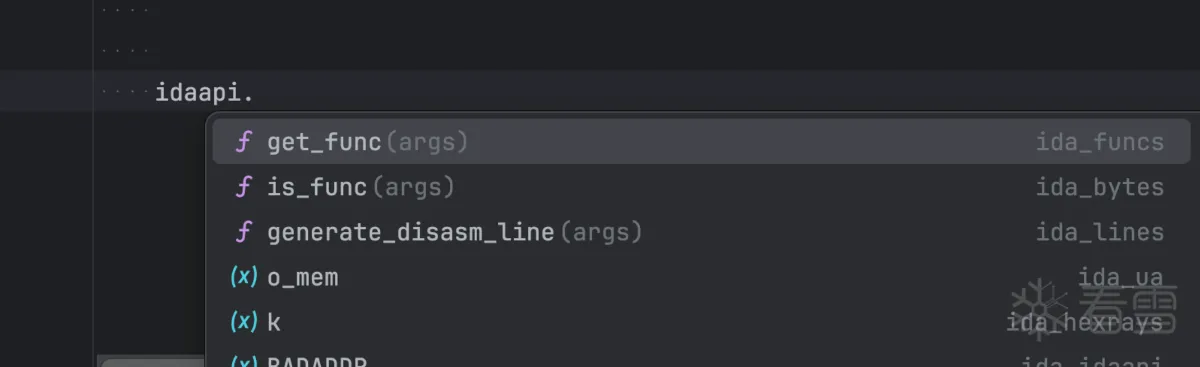Click the ida_hexrays module label
1200x367 pixels.
(1085, 322)
